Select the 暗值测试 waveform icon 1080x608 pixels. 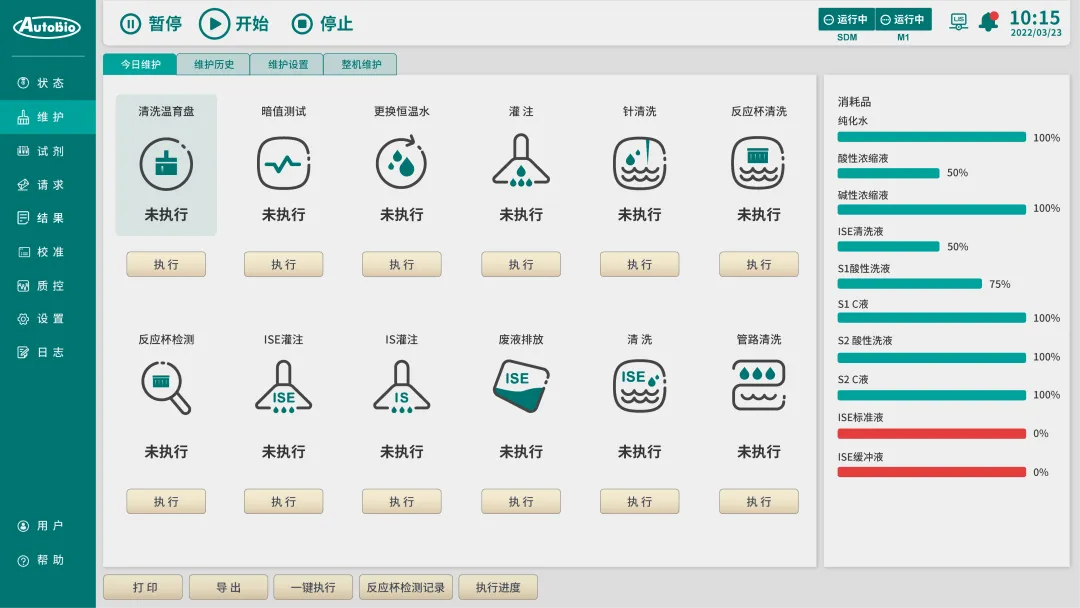(x=283, y=164)
